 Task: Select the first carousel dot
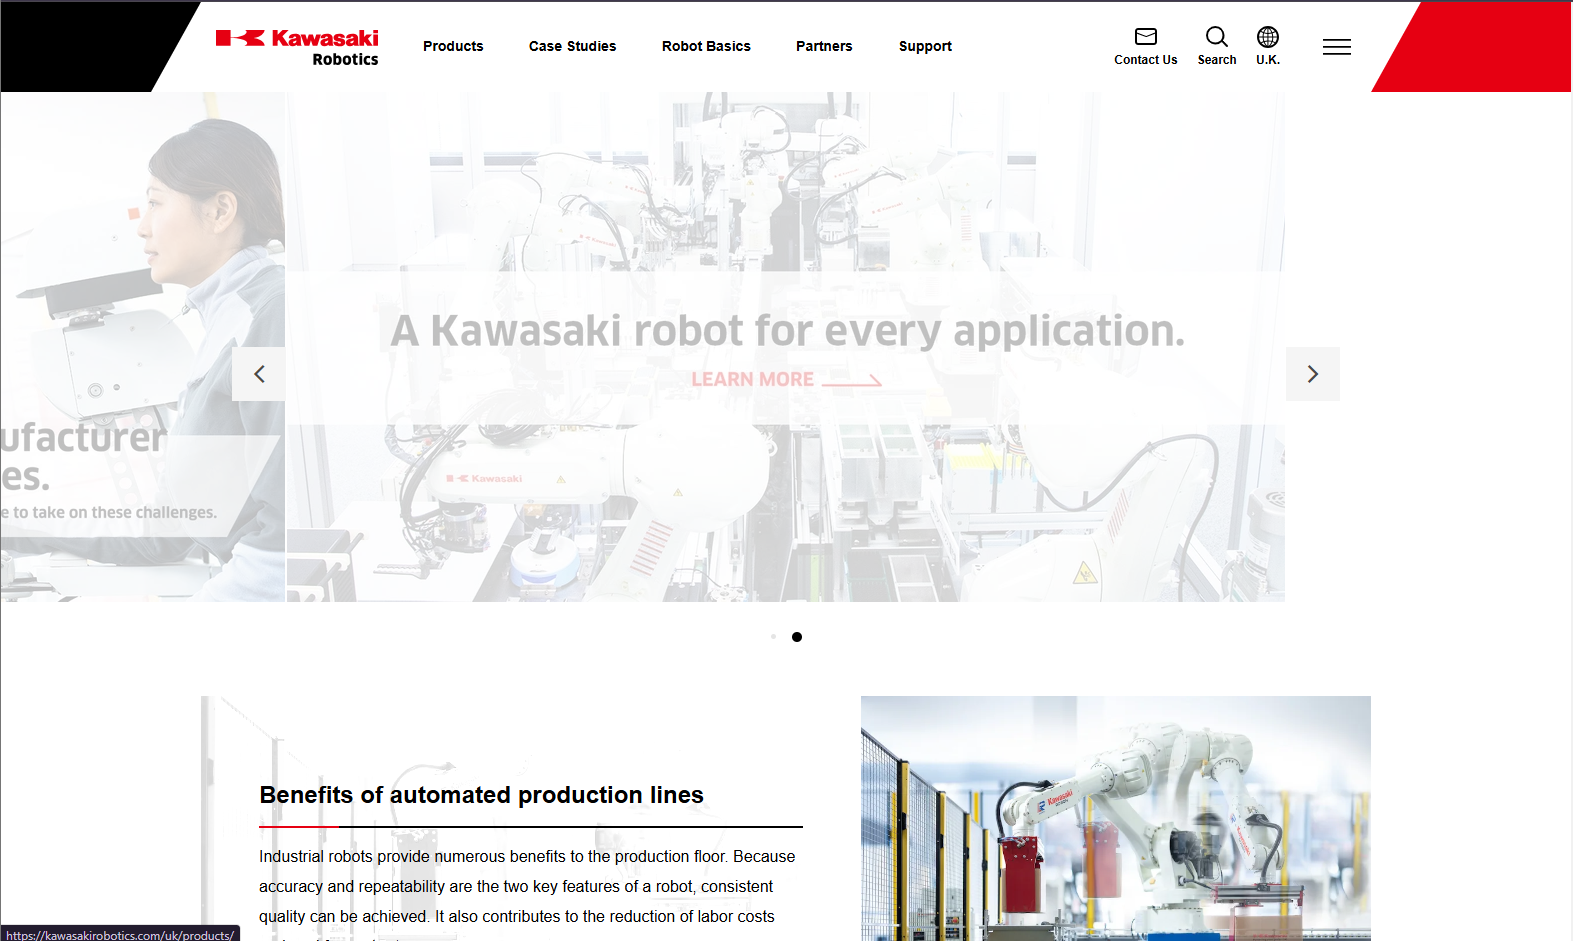[x=773, y=637]
